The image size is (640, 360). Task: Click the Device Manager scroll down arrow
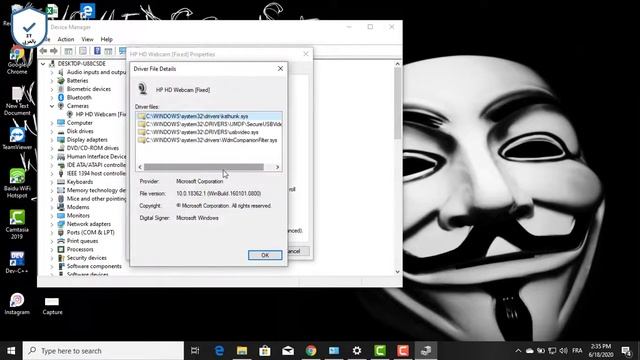[x=398, y=272]
